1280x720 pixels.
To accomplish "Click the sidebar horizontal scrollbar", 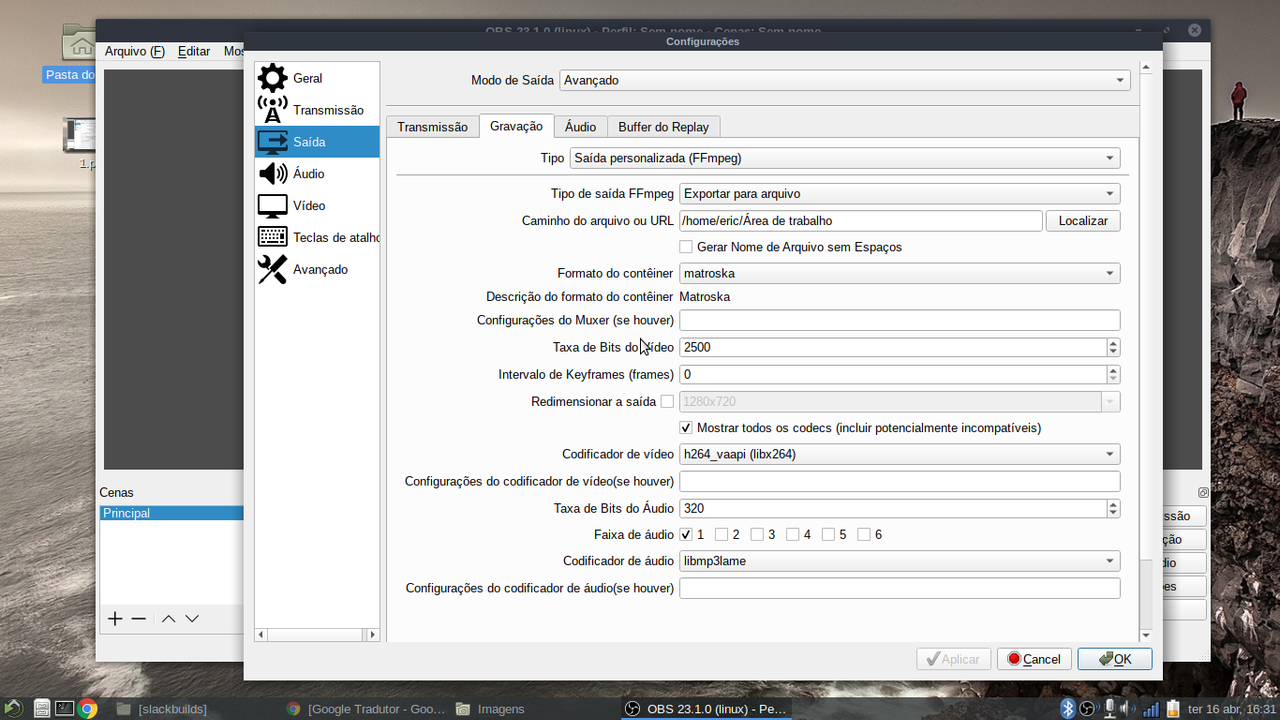I will point(317,634).
